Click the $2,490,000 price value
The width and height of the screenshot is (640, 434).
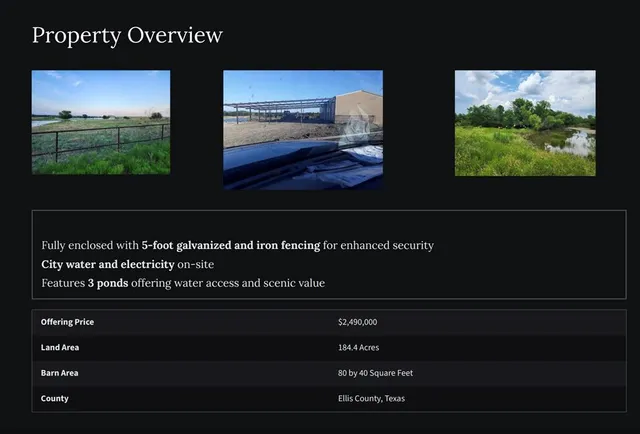coord(357,322)
